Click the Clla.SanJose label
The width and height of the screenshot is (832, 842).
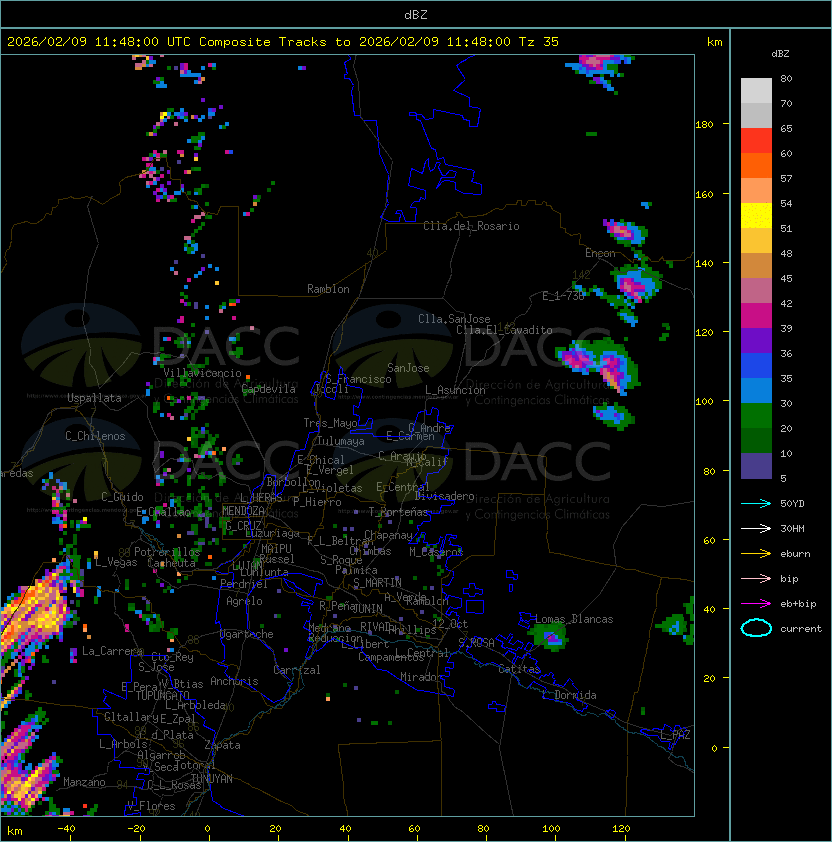[x=454, y=318]
